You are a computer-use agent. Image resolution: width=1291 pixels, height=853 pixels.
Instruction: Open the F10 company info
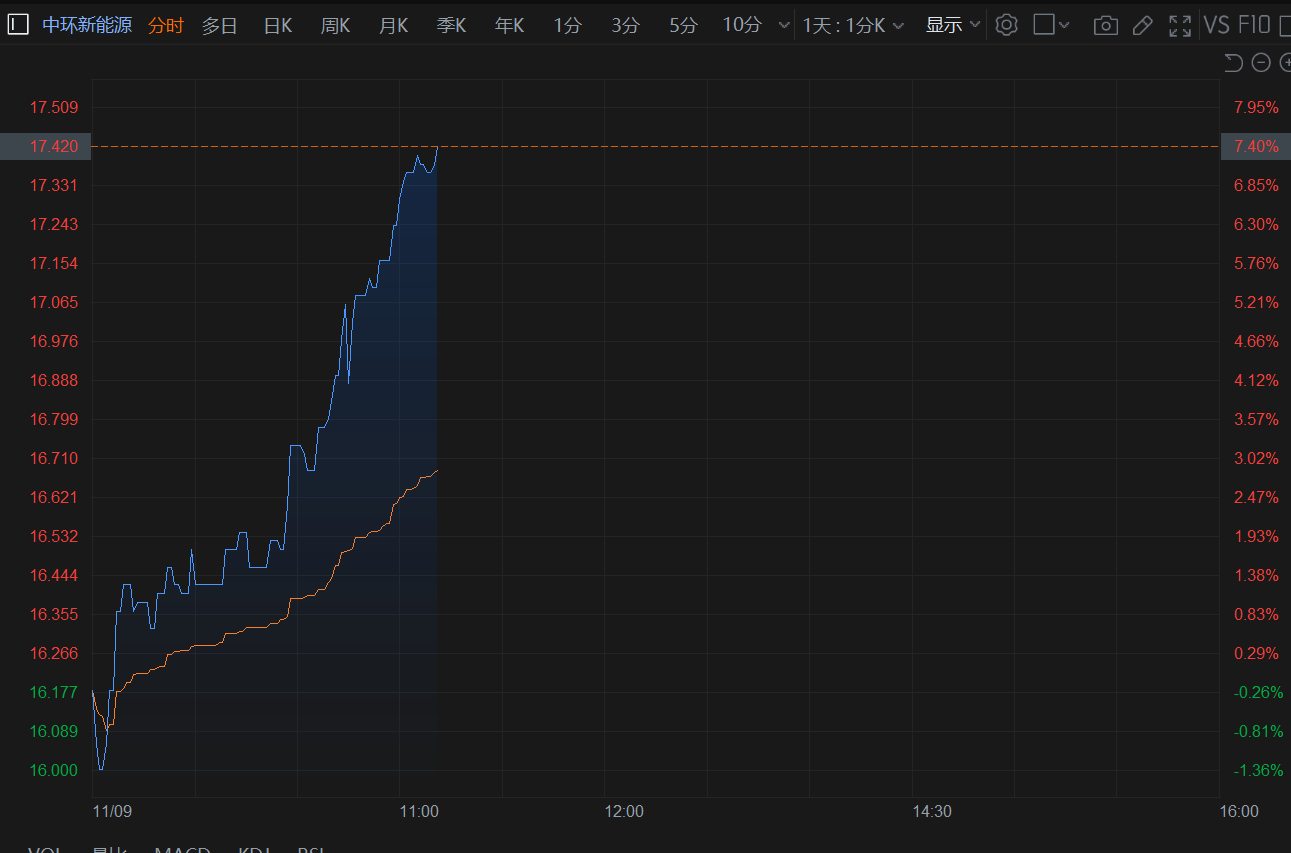[1254, 25]
